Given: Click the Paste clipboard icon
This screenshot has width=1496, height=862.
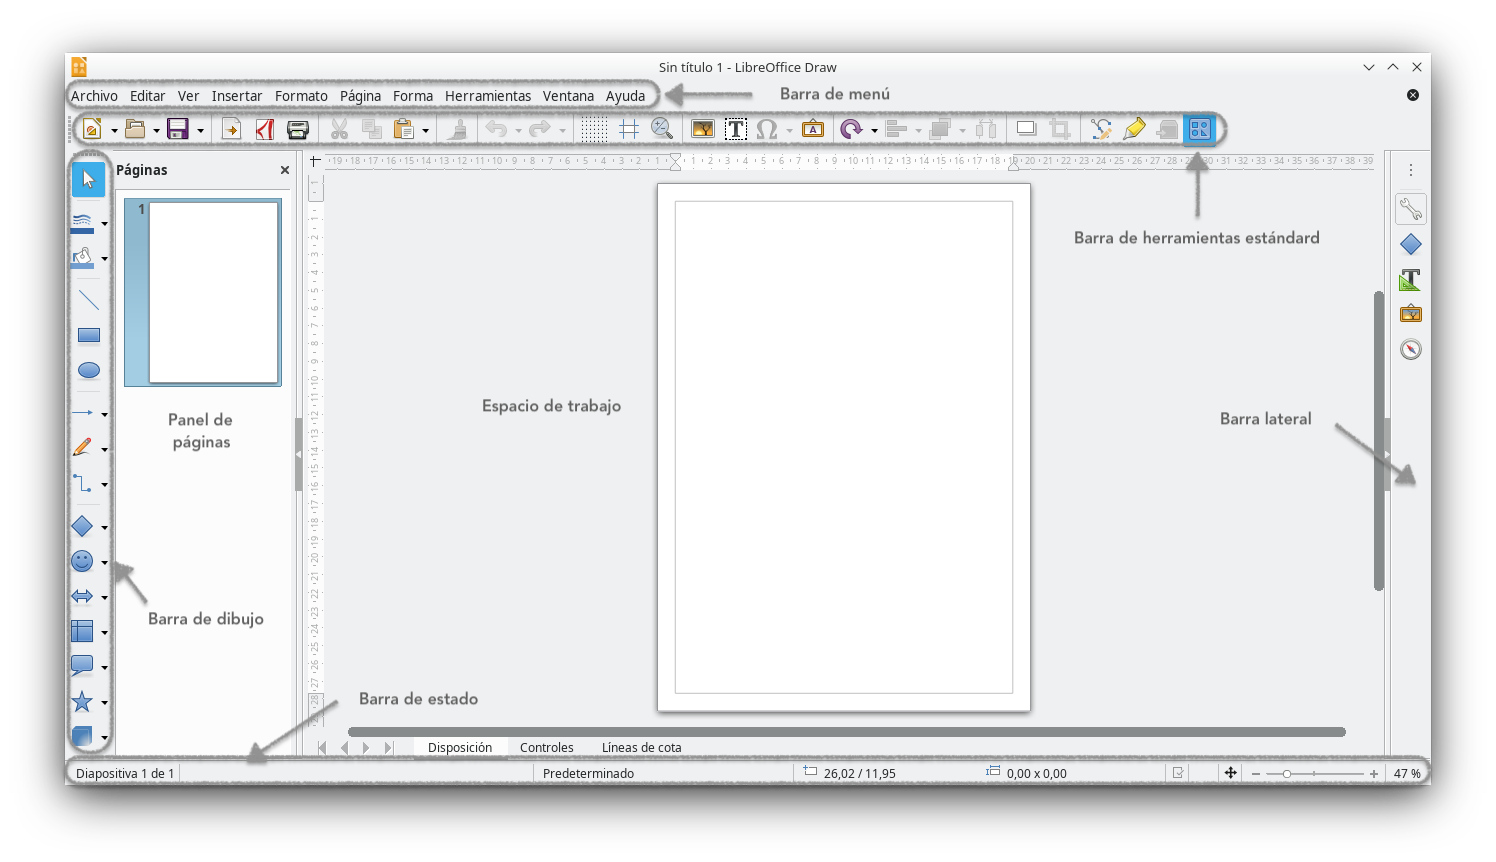Looking at the screenshot, I should point(403,129).
